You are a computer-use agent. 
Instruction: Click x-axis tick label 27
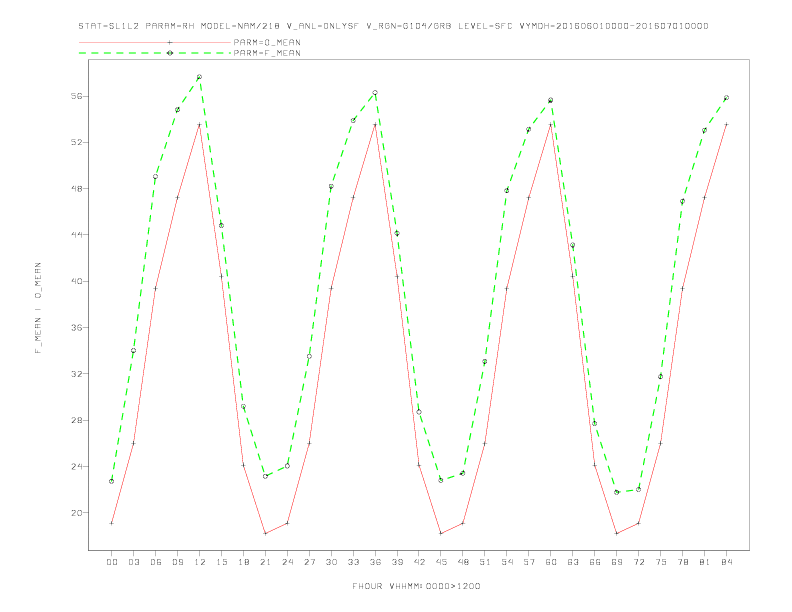point(309,562)
